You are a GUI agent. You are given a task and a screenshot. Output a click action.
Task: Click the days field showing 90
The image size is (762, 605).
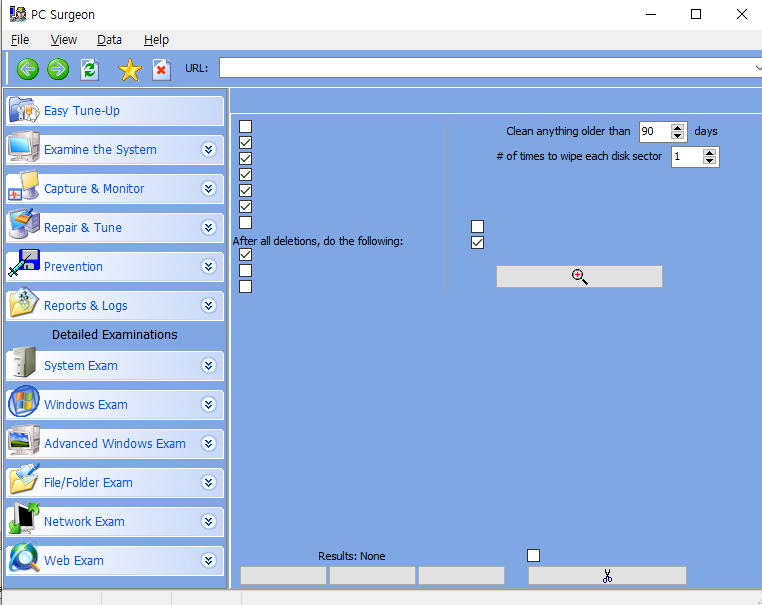point(654,131)
